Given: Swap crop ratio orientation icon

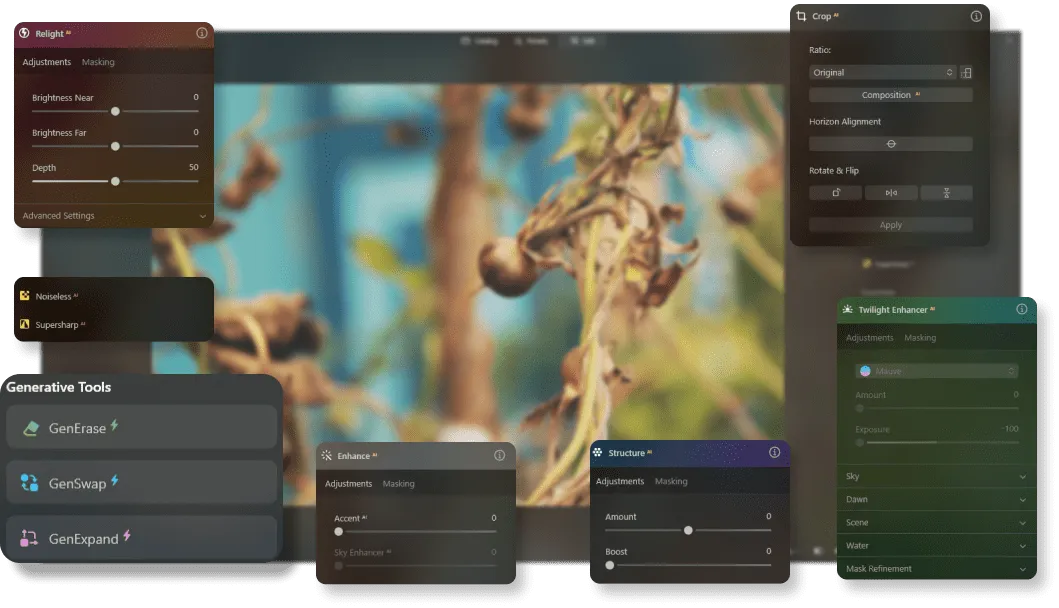Looking at the screenshot, I should (966, 73).
